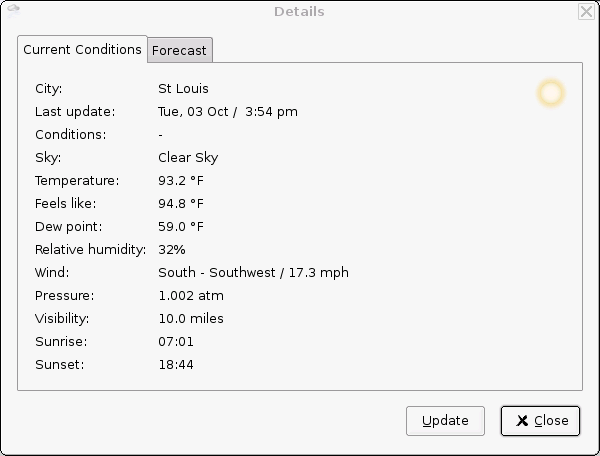Click the last update time value
Screen dimensions: 600x456
[227, 112]
